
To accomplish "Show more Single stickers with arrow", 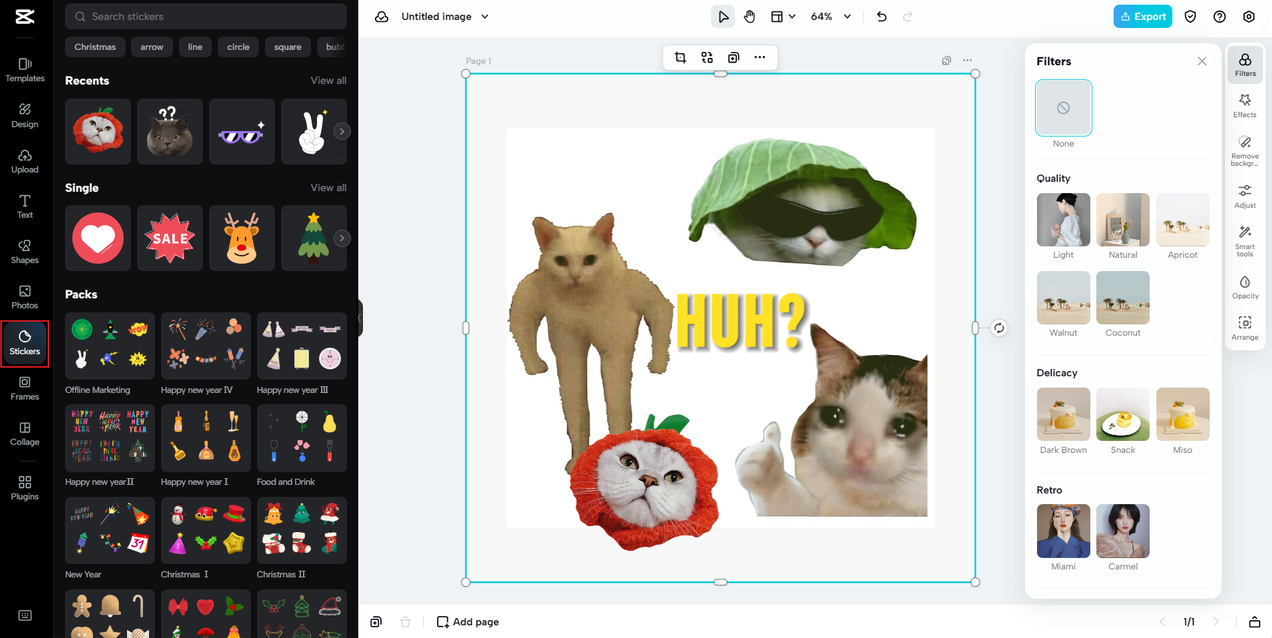I will 342,238.
